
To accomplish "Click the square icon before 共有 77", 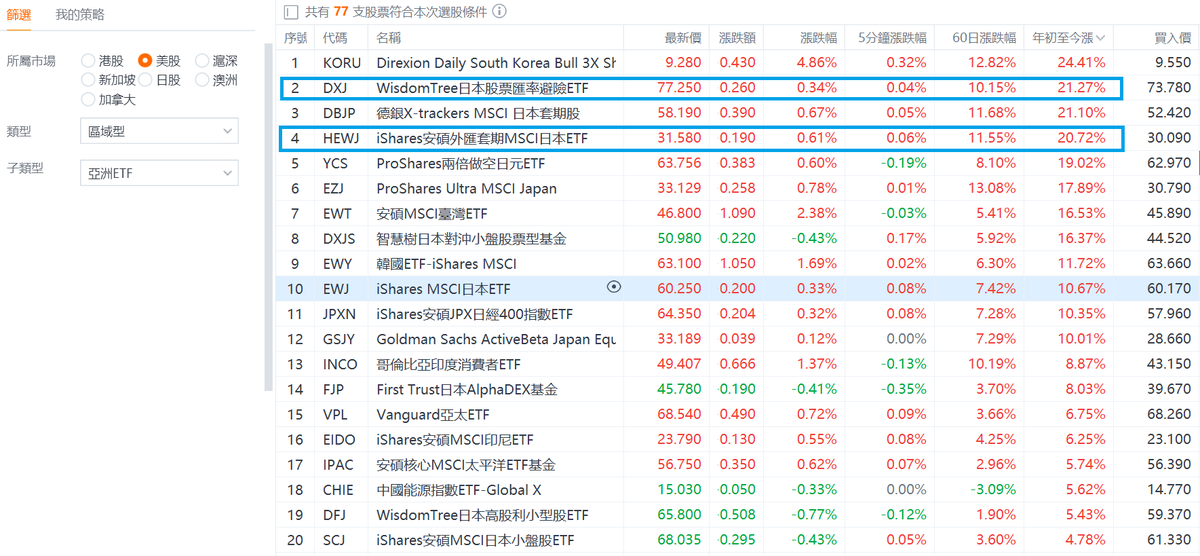I will click(290, 12).
